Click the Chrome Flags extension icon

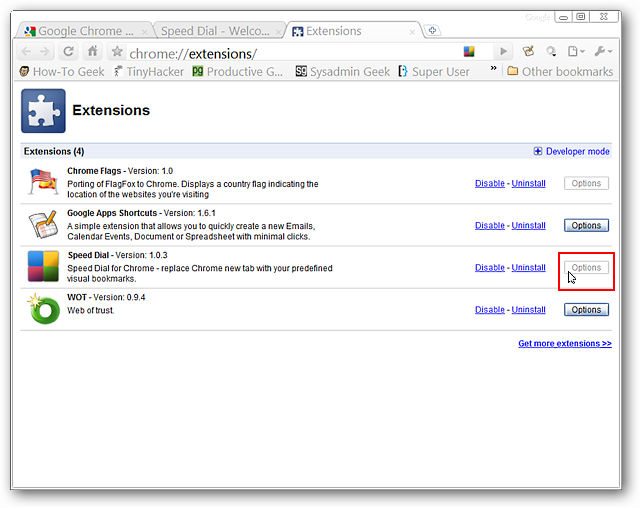pos(43,183)
